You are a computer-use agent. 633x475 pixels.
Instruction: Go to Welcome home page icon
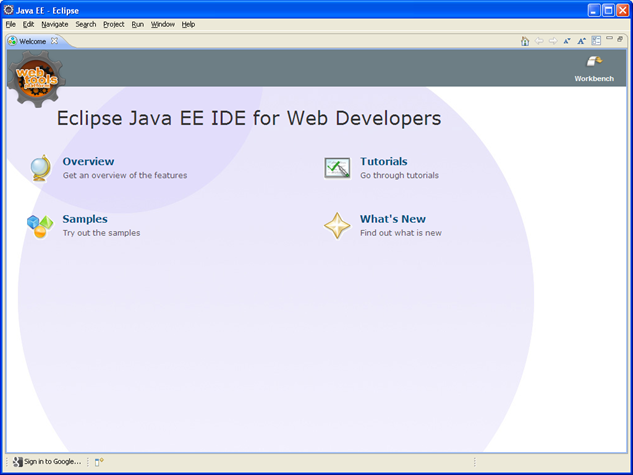click(525, 41)
